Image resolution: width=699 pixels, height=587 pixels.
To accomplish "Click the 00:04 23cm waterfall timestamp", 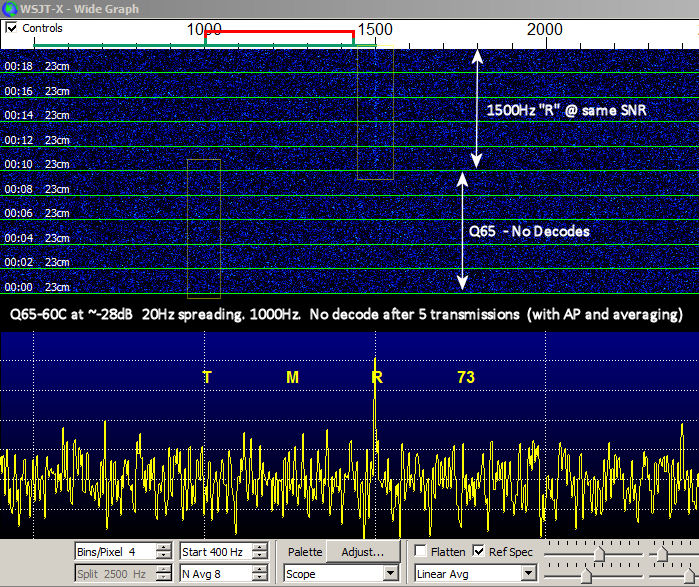I will pos(37,238).
